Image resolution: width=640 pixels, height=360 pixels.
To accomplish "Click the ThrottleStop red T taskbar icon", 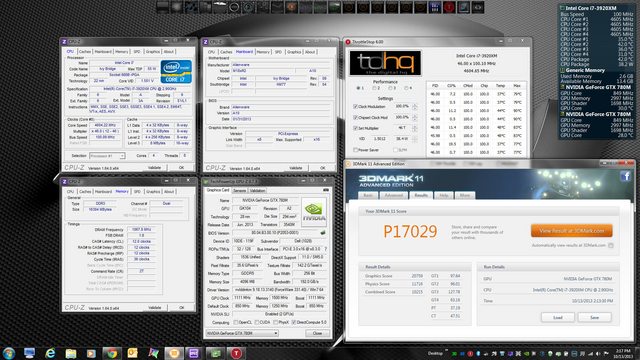I will [236, 353].
